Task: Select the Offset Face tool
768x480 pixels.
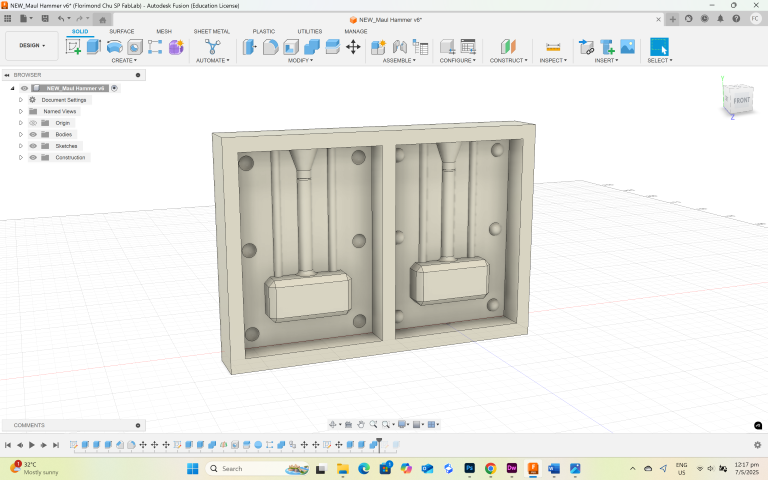Action: click(333, 47)
